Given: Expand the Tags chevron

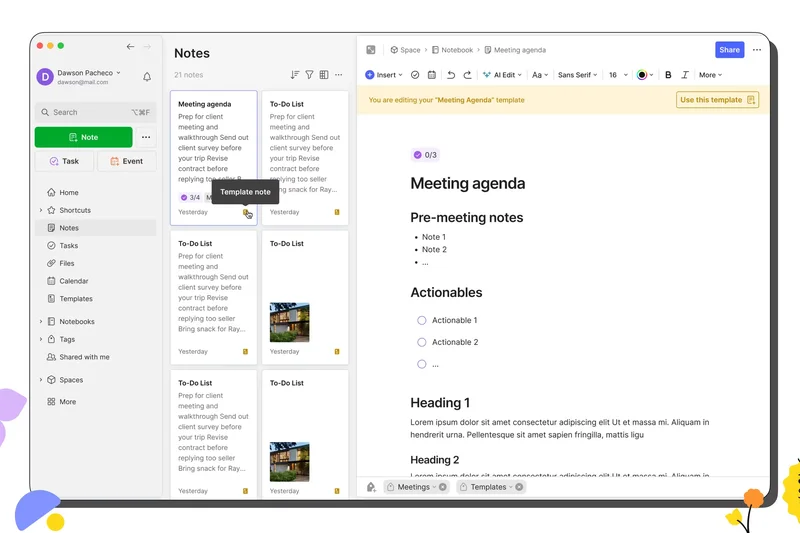Looking at the screenshot, I should pyautogui.click(x=41, y=339).
